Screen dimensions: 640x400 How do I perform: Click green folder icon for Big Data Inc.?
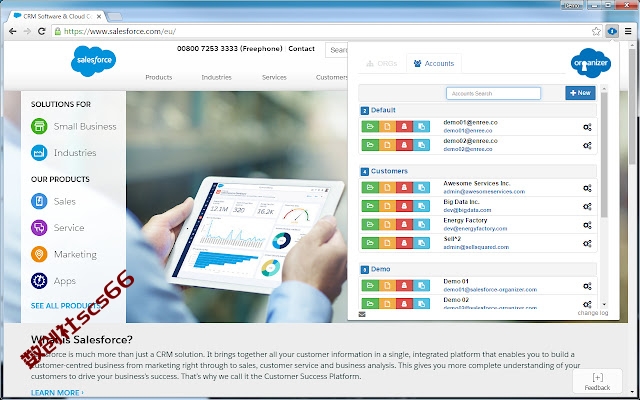click(x=370, y=206)
